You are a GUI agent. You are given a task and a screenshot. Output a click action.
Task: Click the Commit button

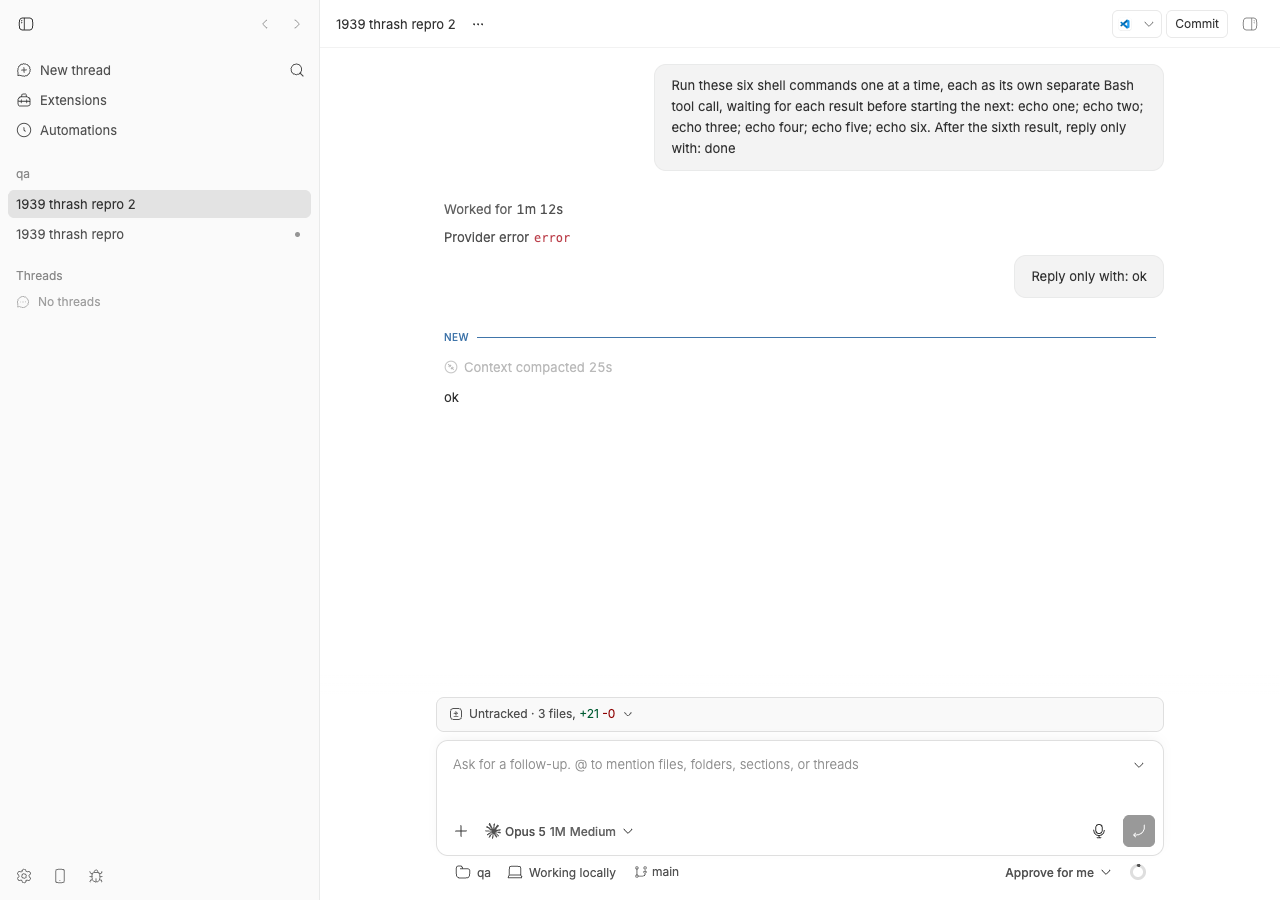(x=1197, y=24)
